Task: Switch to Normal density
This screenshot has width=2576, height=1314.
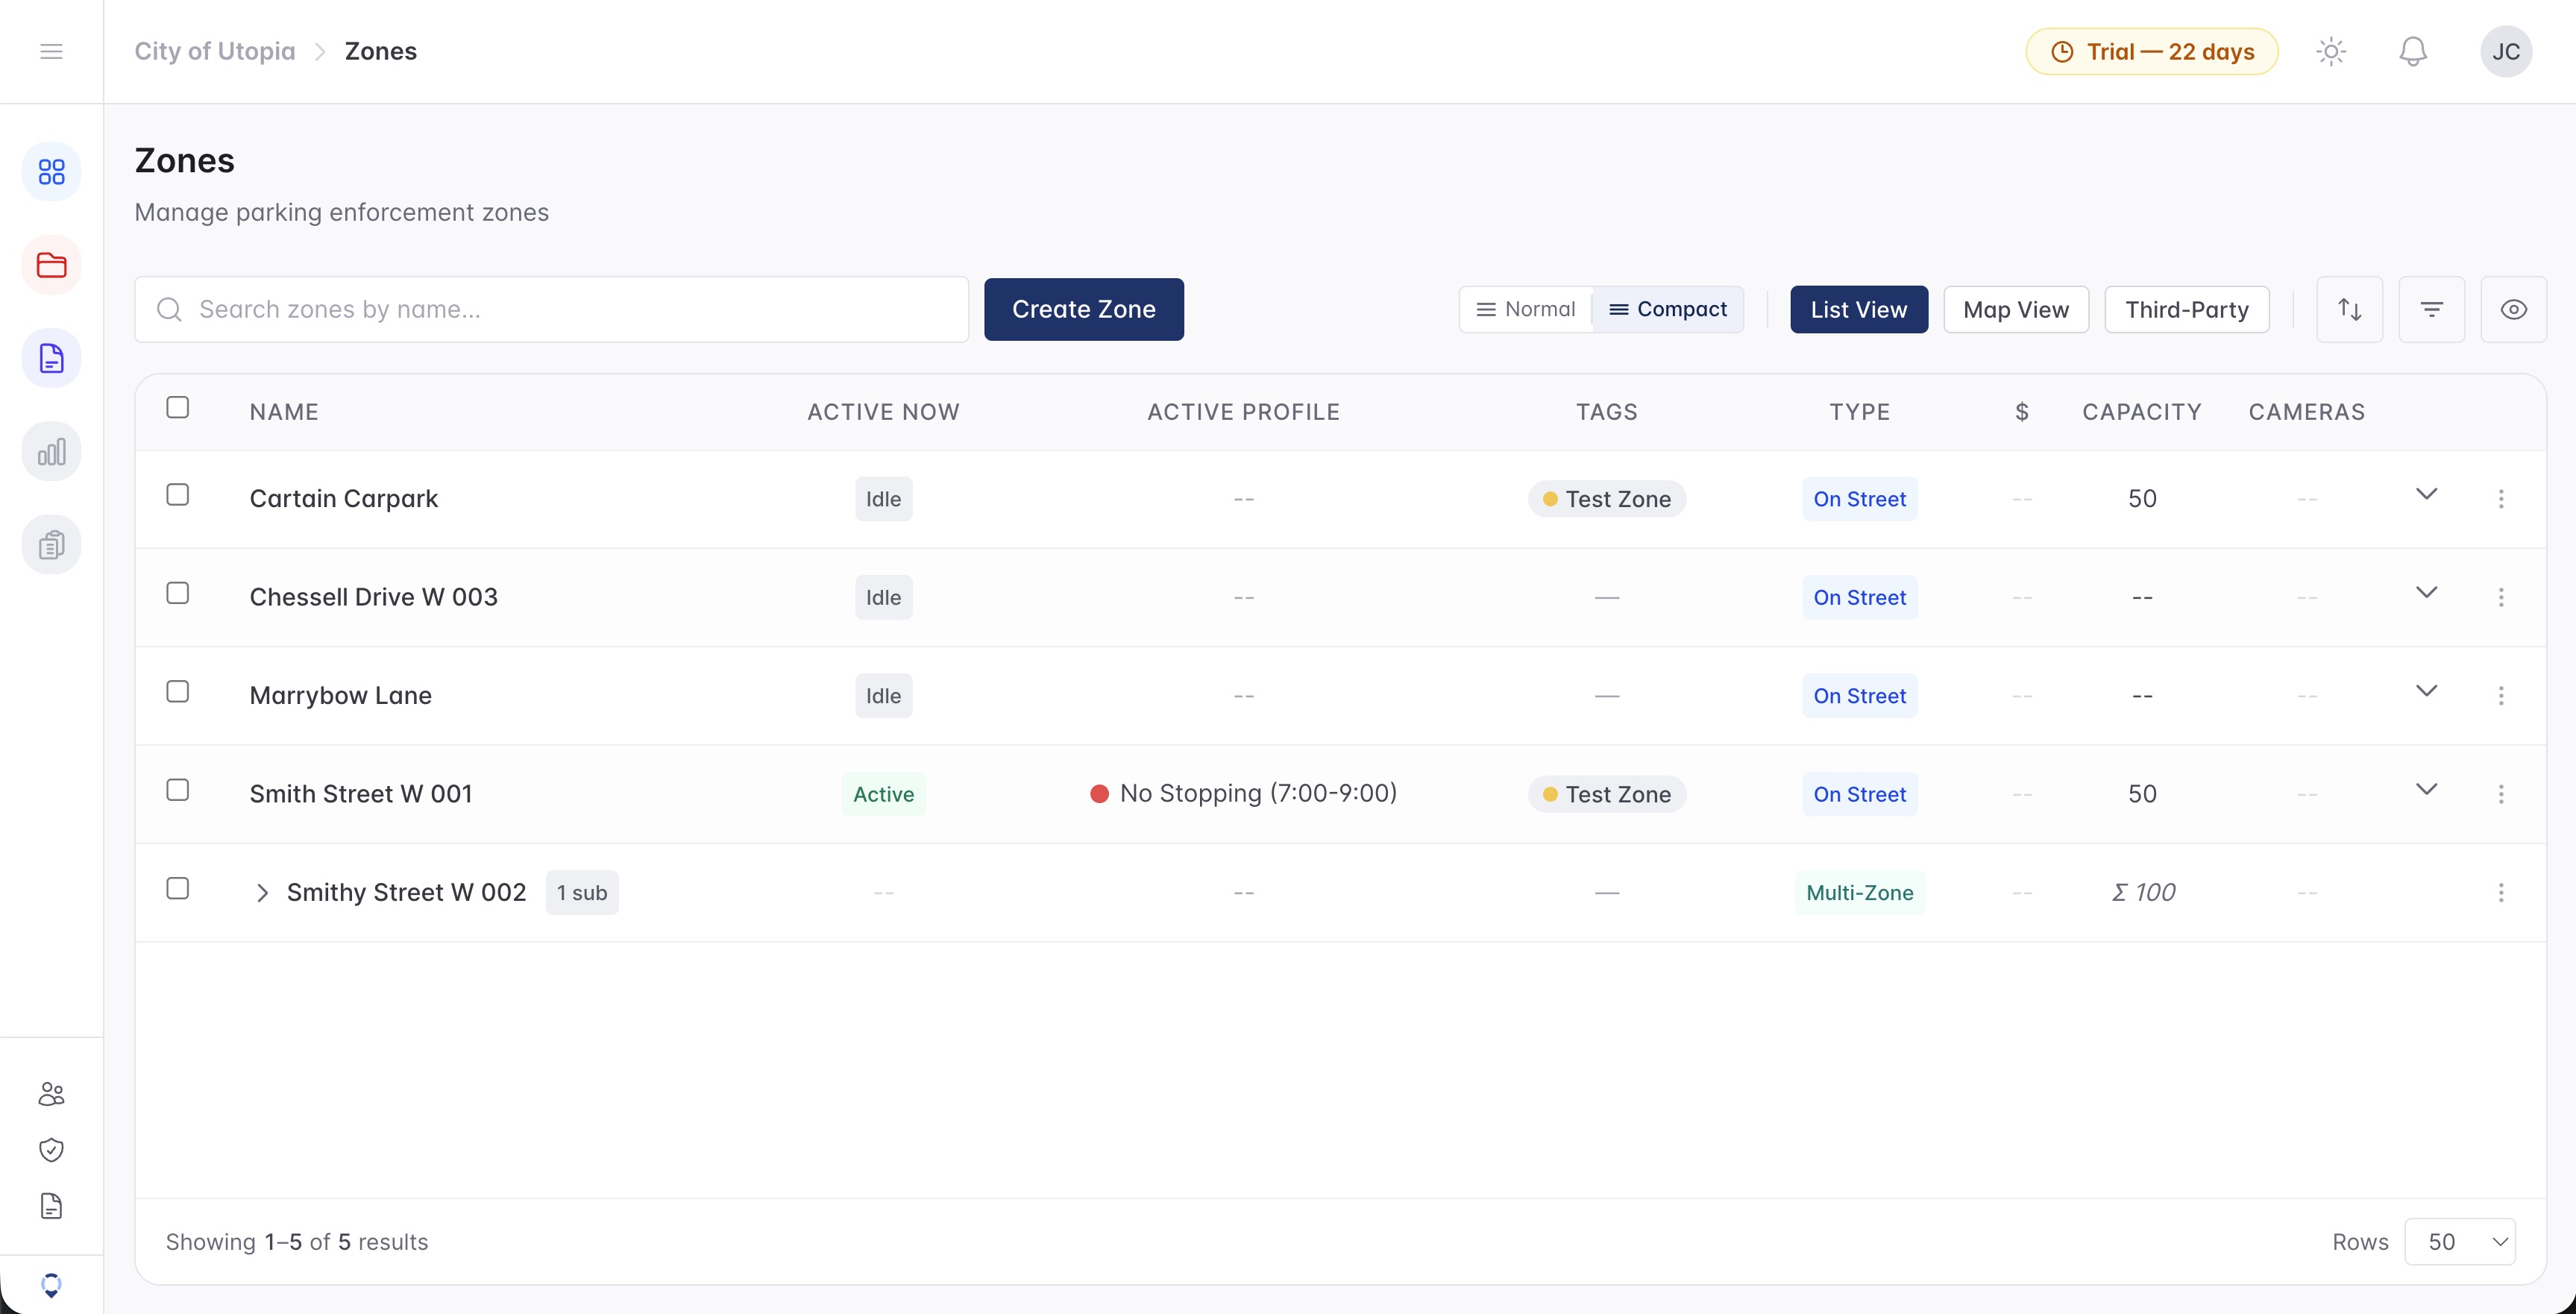Action: click(1526, 310)
